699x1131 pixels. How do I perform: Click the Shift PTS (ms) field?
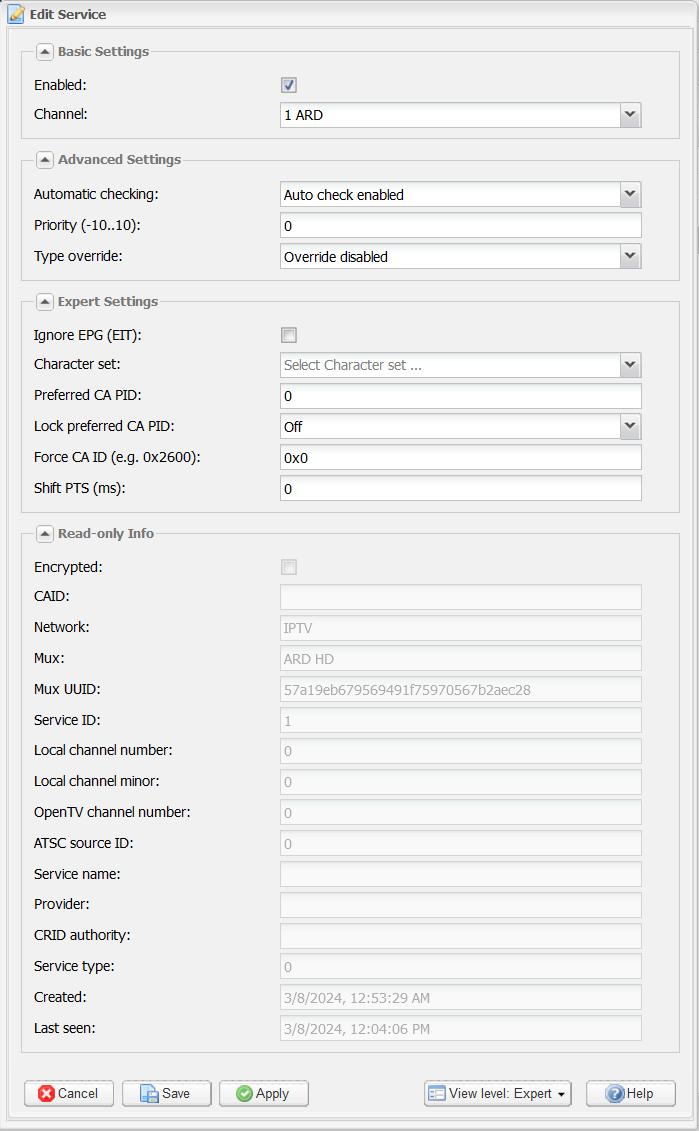point(460,488)
